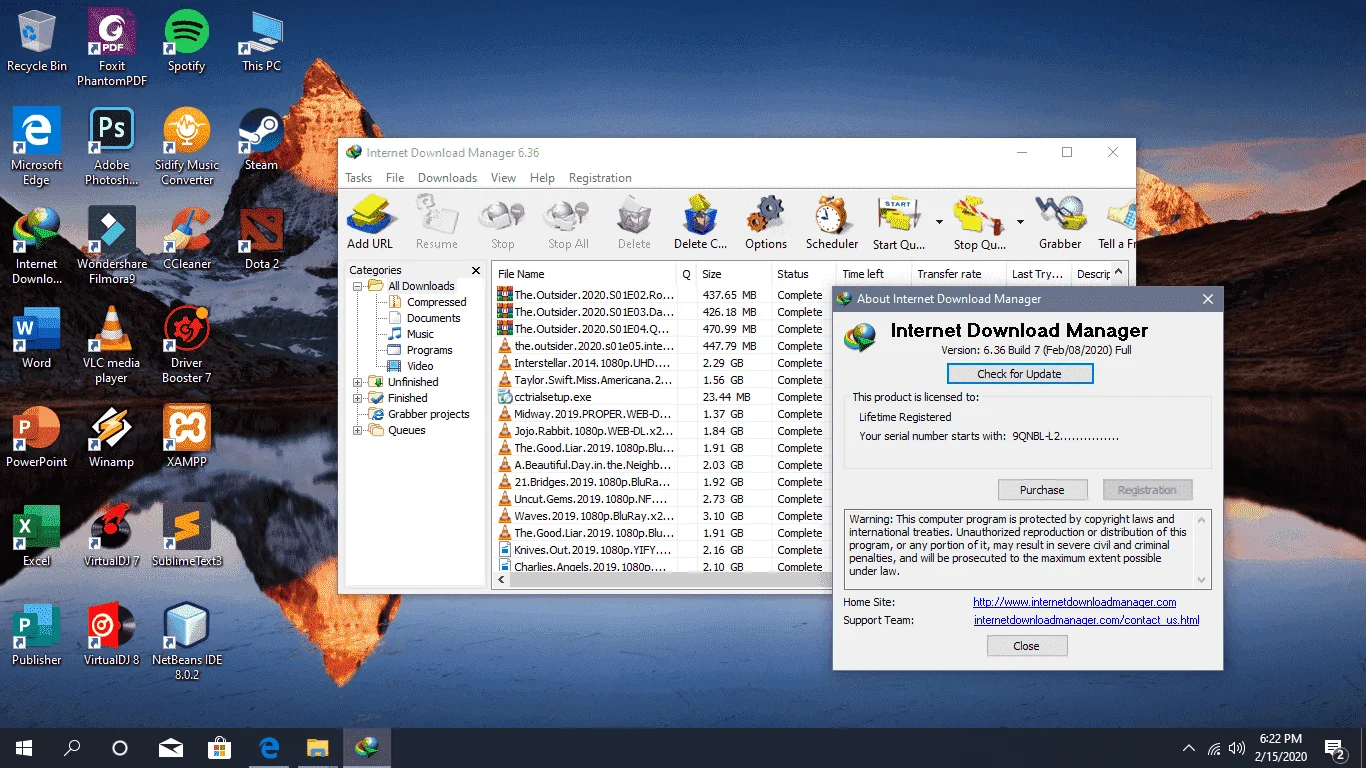Open the internetdownloadmanager.com home site link
This screenshot has height=768, width=1366.
1075,602
